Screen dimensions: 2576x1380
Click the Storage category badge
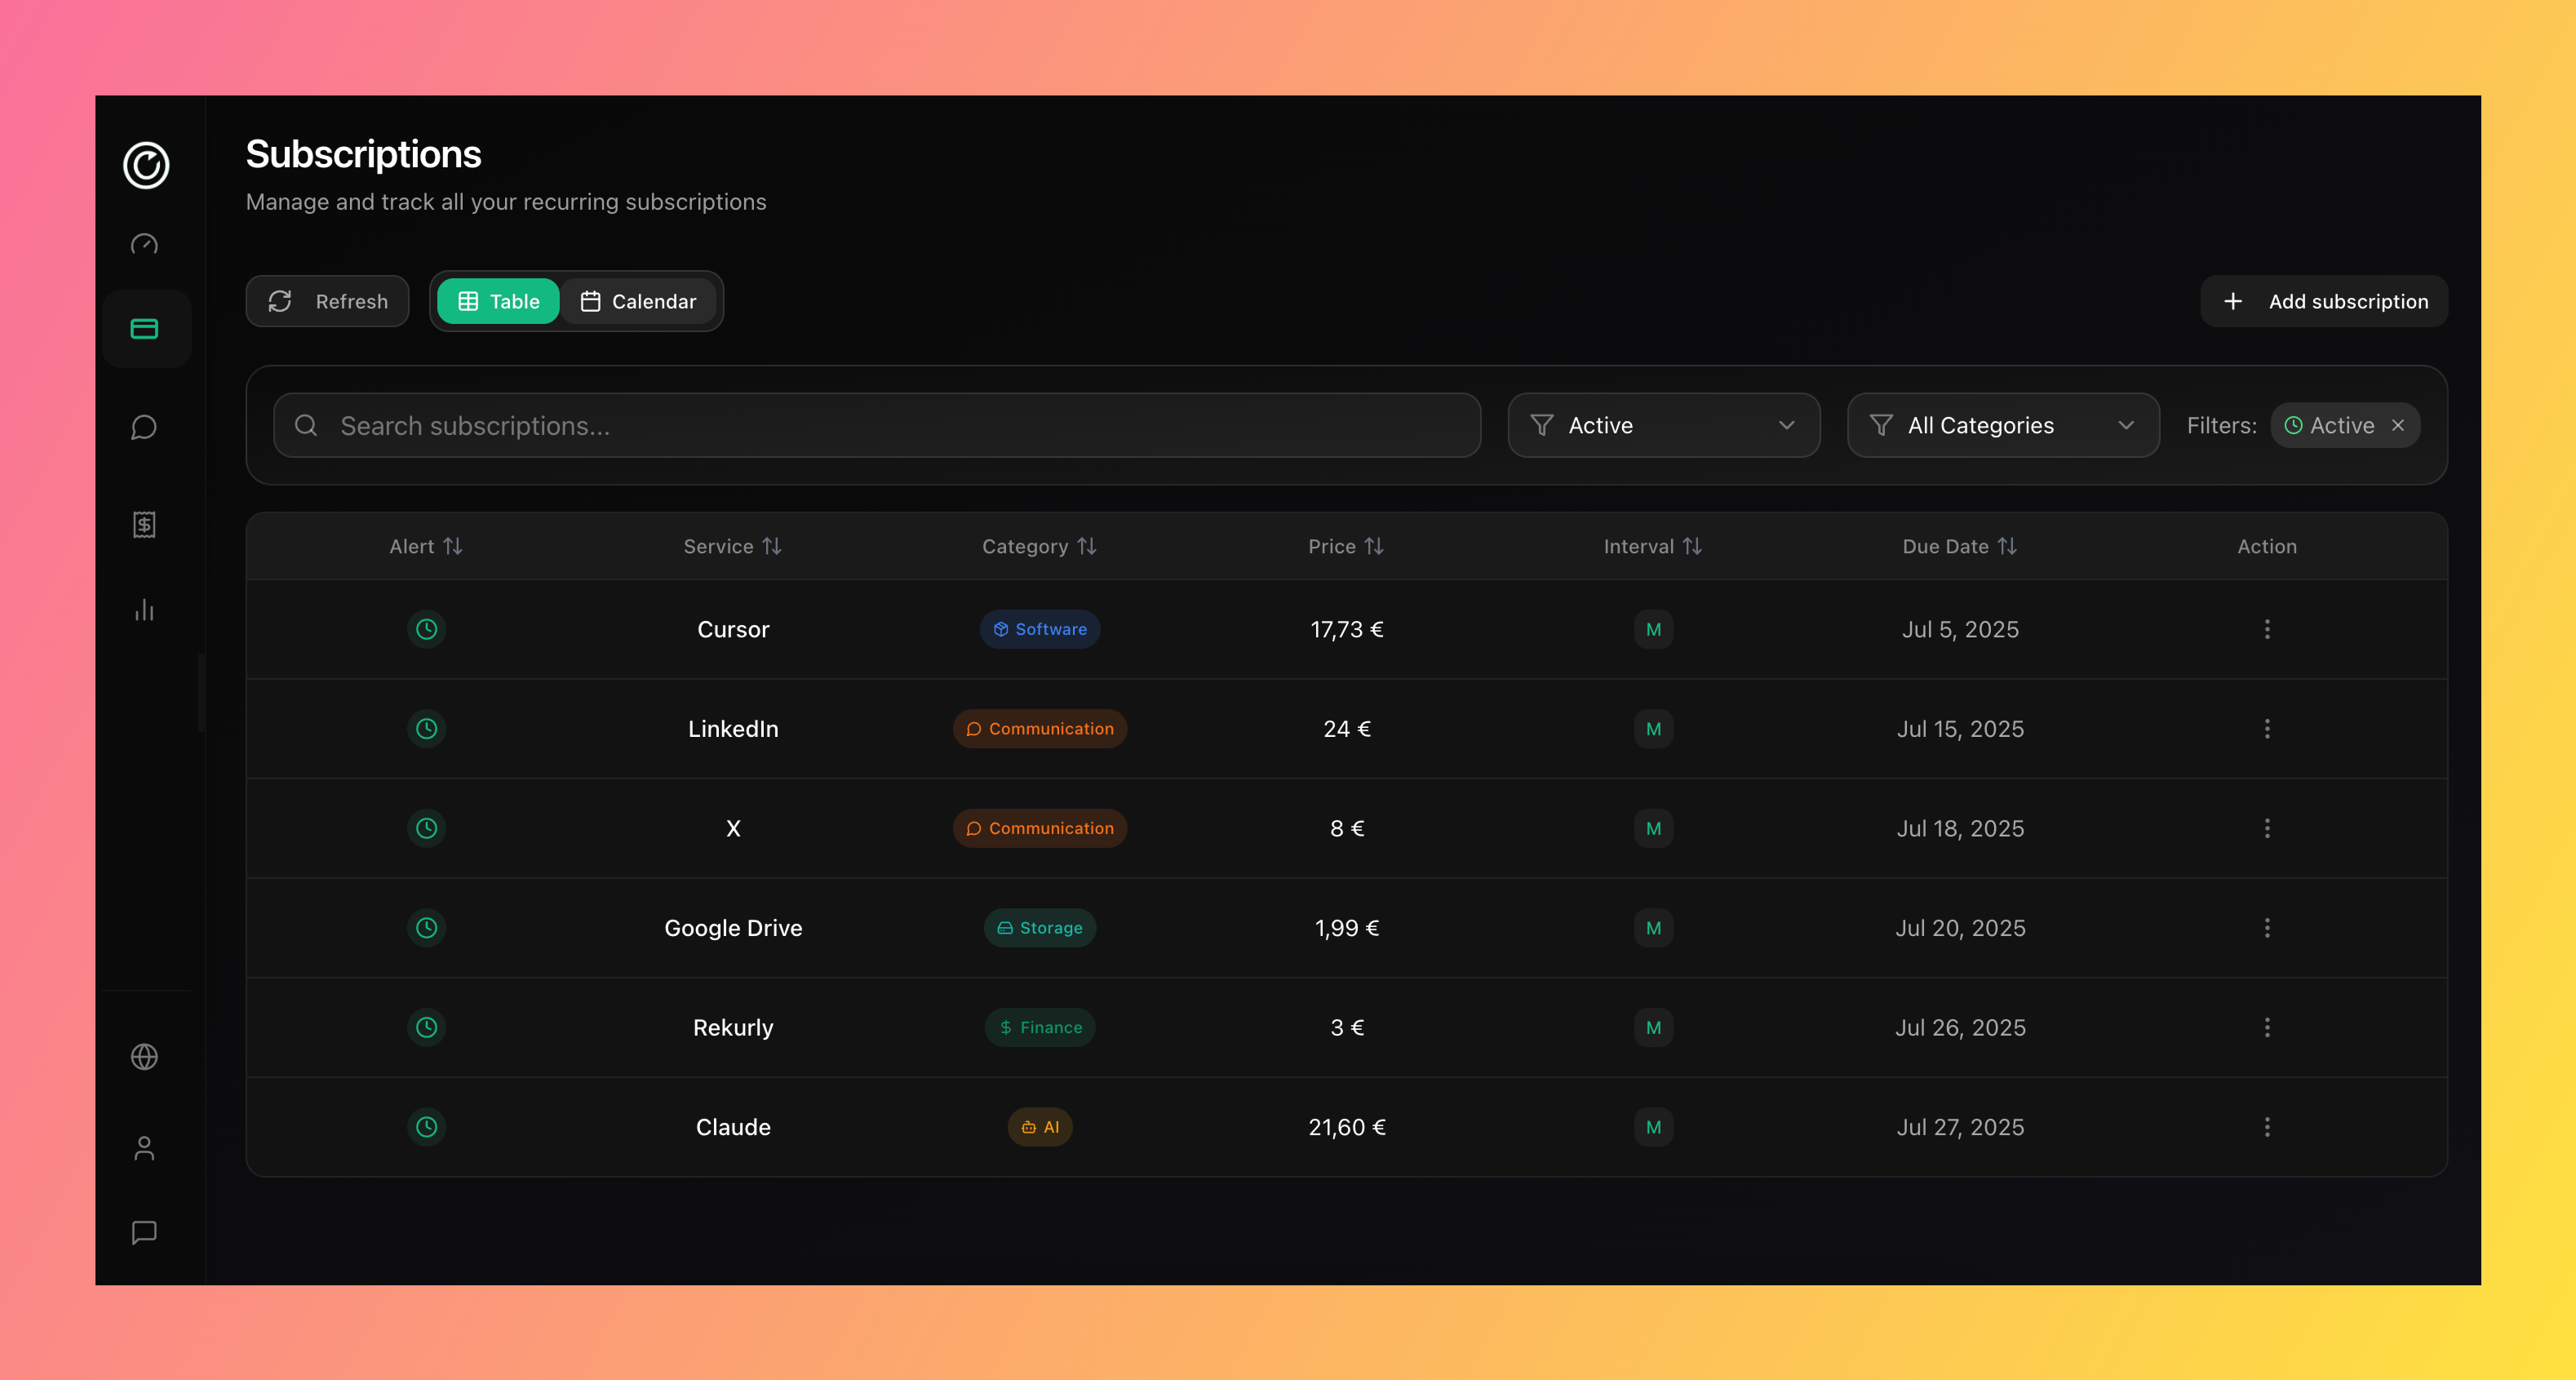pos(1040,928)
